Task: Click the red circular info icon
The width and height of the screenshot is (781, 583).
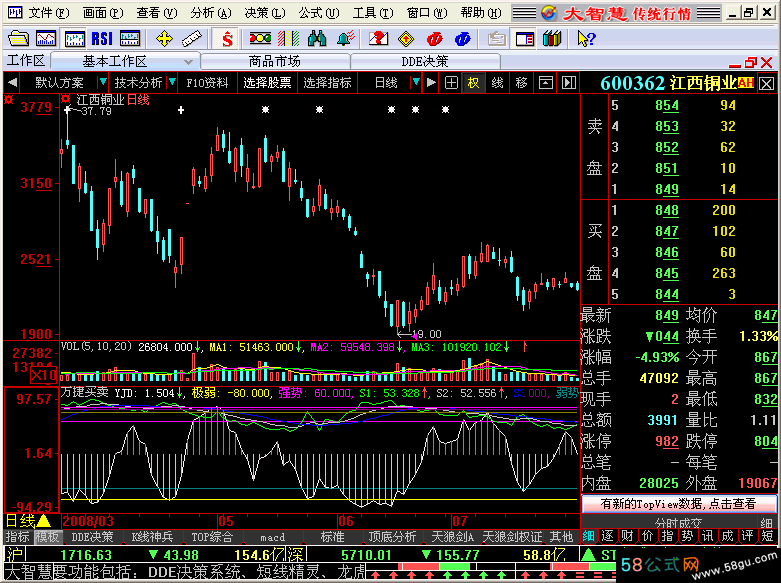Action: pos(434,38)
